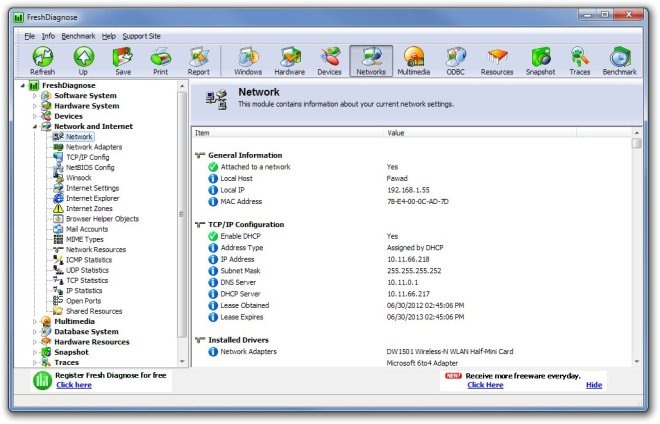This screenshot has width=660, height=424.
Task: Launch the Benchmark toolbar icon
Action: click(620, 61)
